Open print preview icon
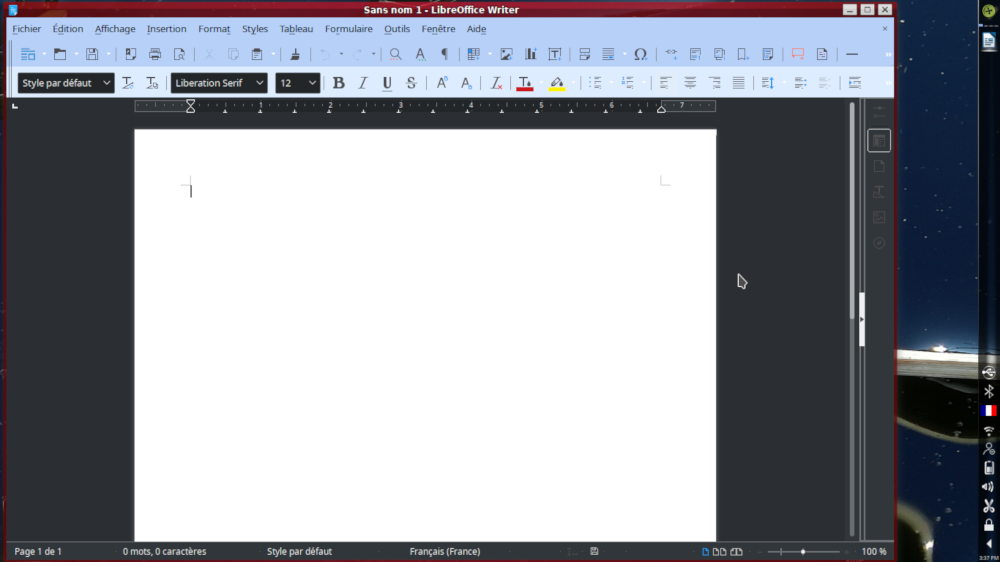1000x562 pixels. click(179, 54)
